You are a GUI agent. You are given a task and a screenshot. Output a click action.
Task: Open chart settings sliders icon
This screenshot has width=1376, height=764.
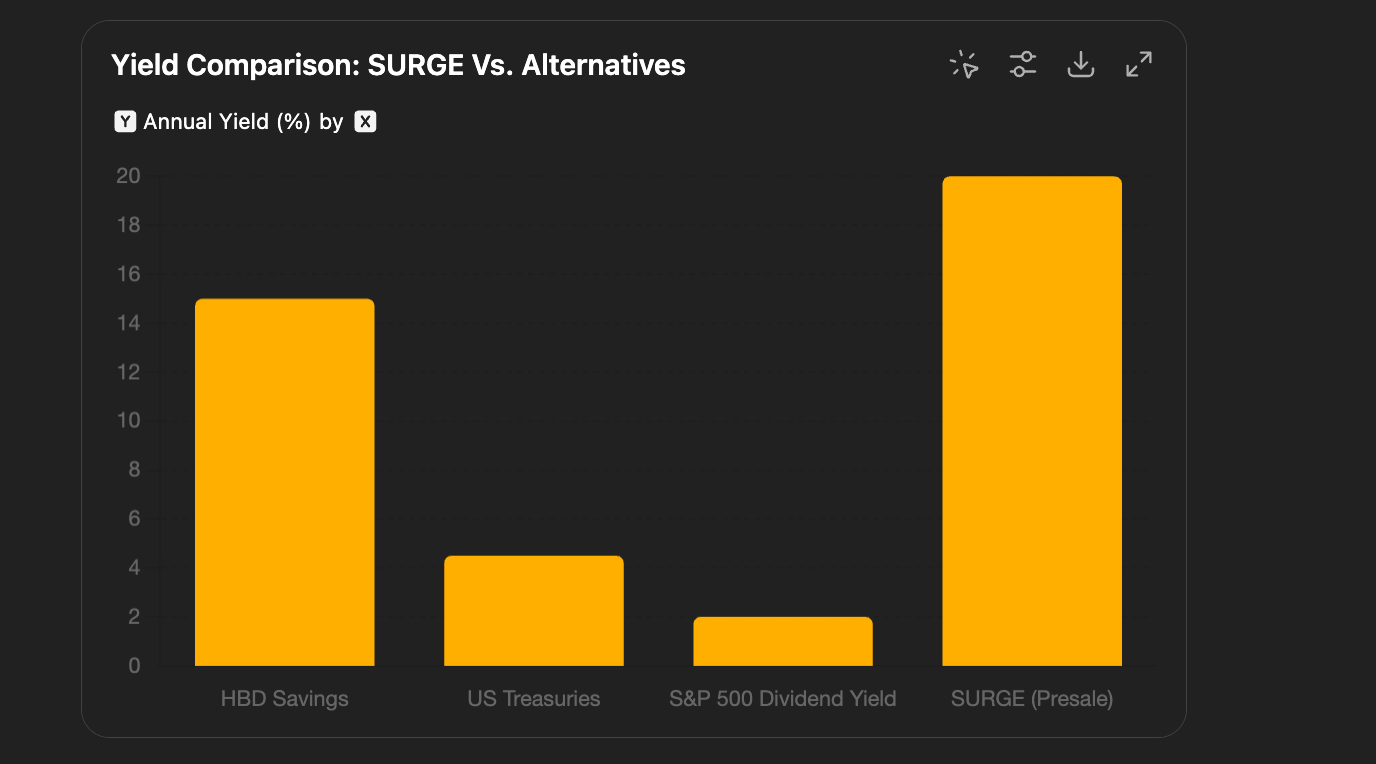1022,65
